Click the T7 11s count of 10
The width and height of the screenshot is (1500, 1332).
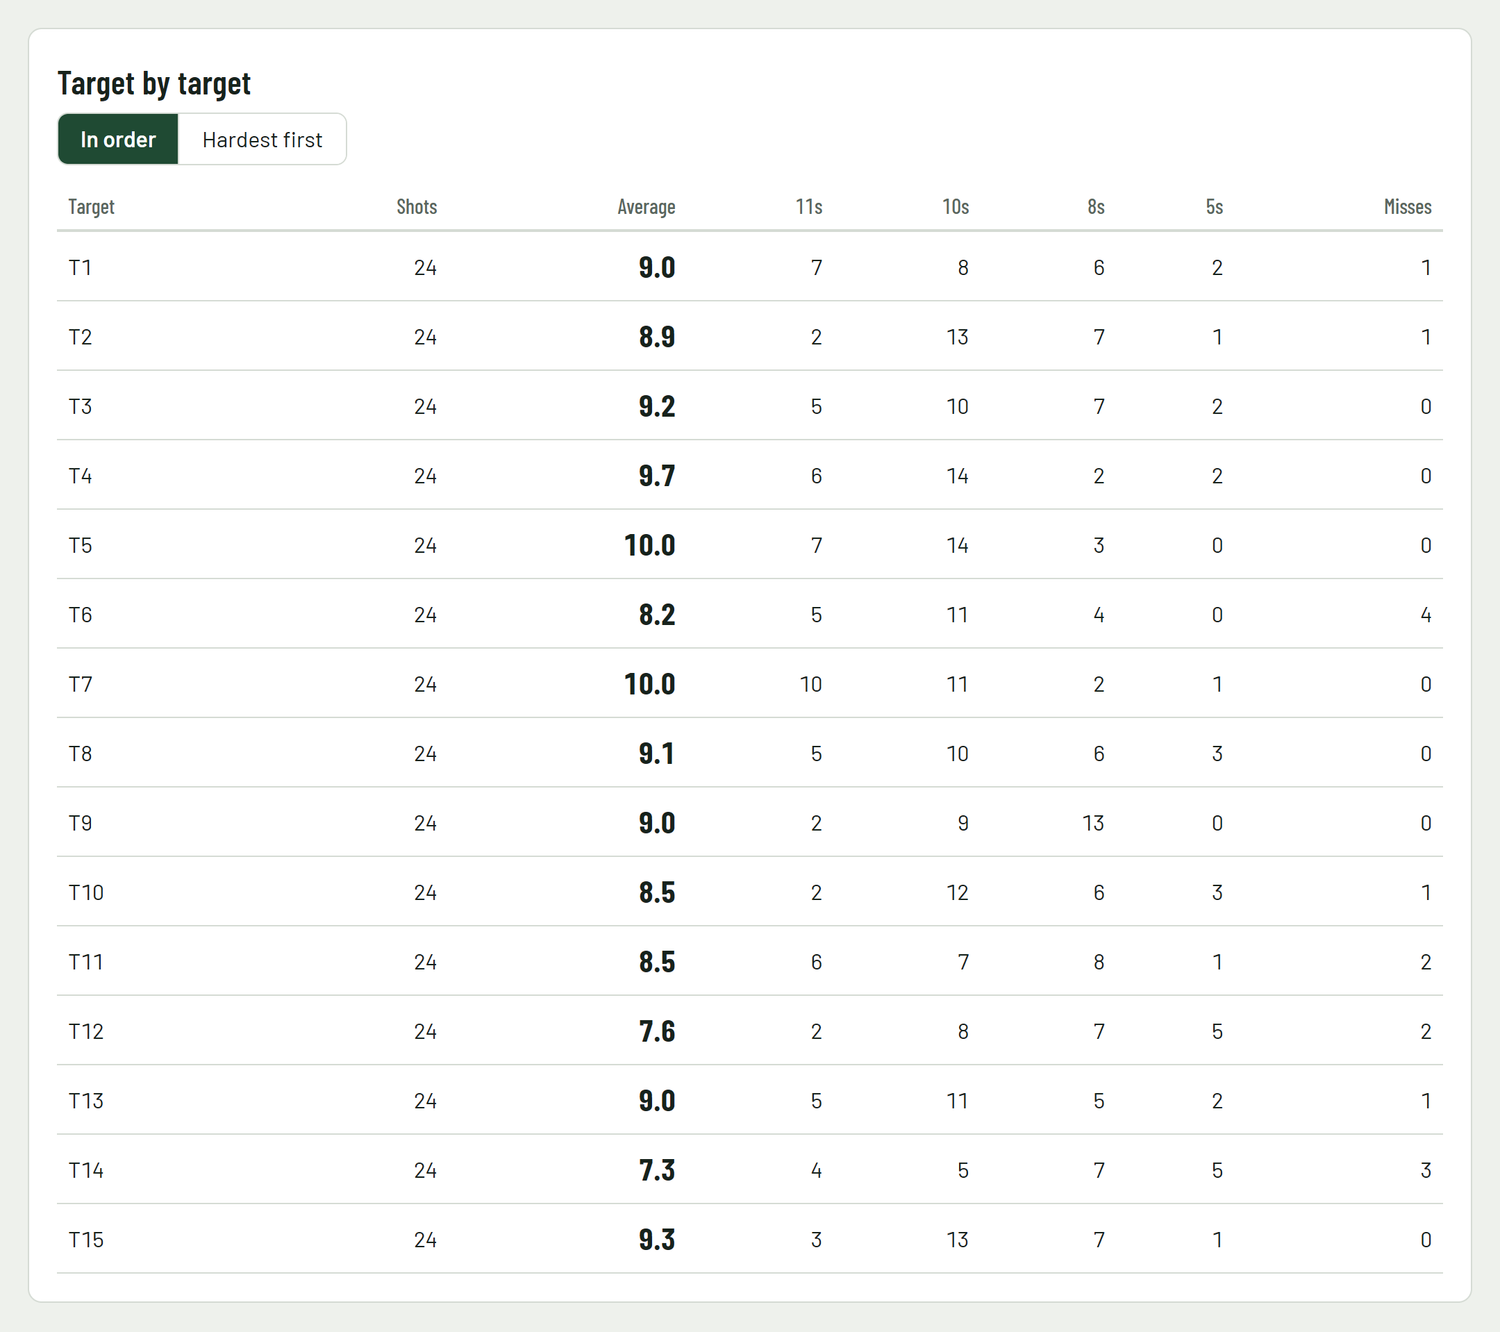(x=811, y=684)
